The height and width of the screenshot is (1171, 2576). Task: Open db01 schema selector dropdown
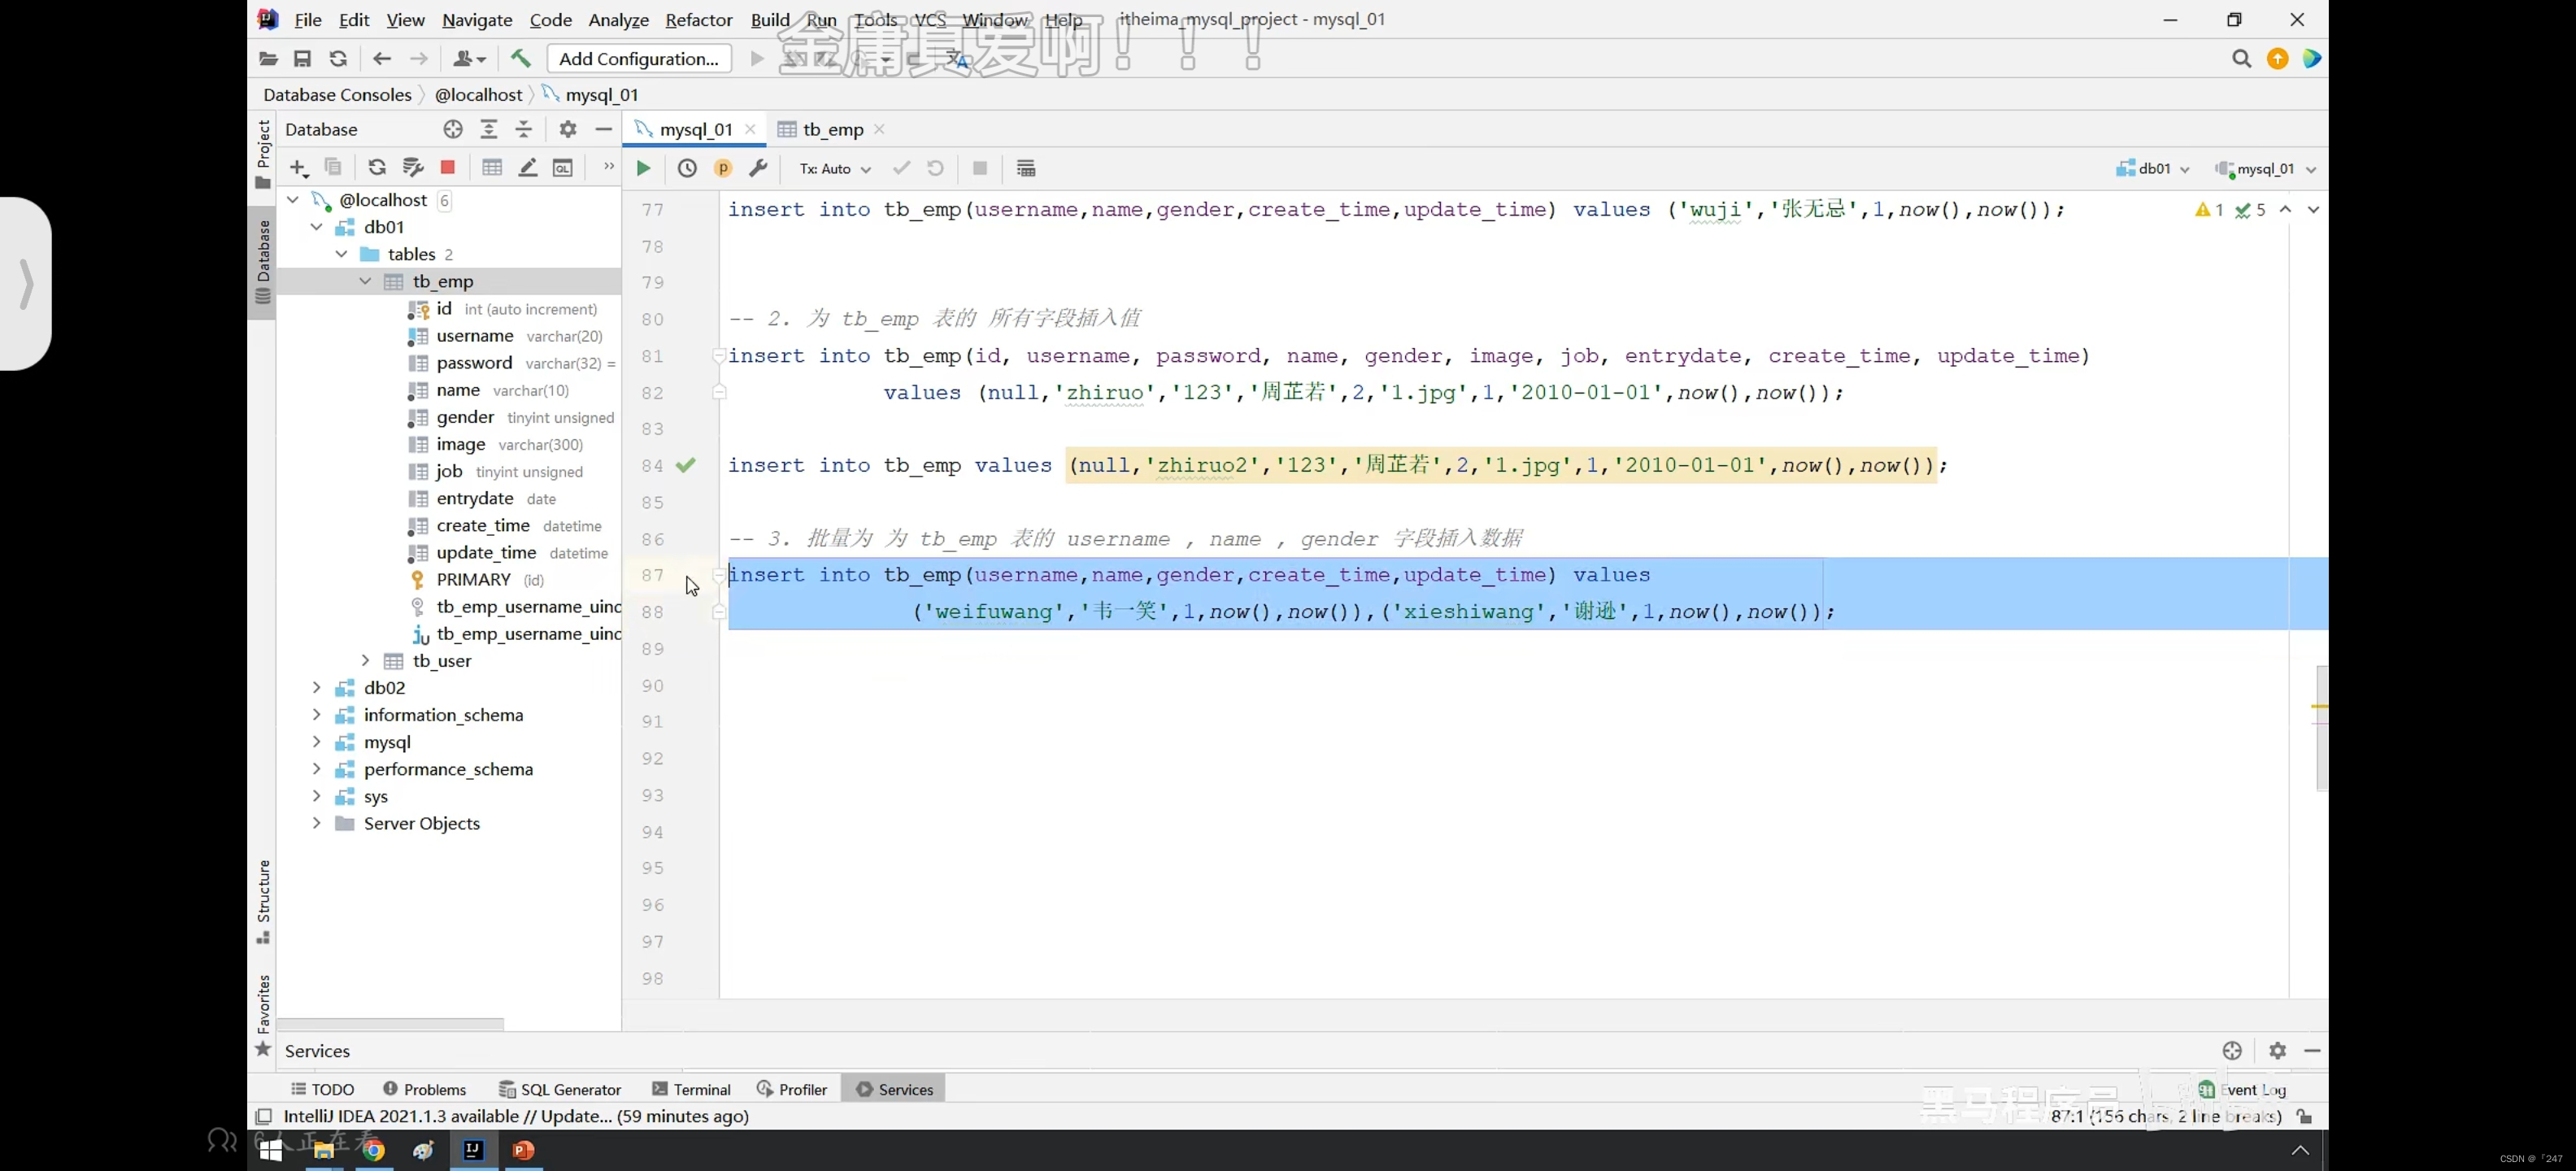[2153, 168]
